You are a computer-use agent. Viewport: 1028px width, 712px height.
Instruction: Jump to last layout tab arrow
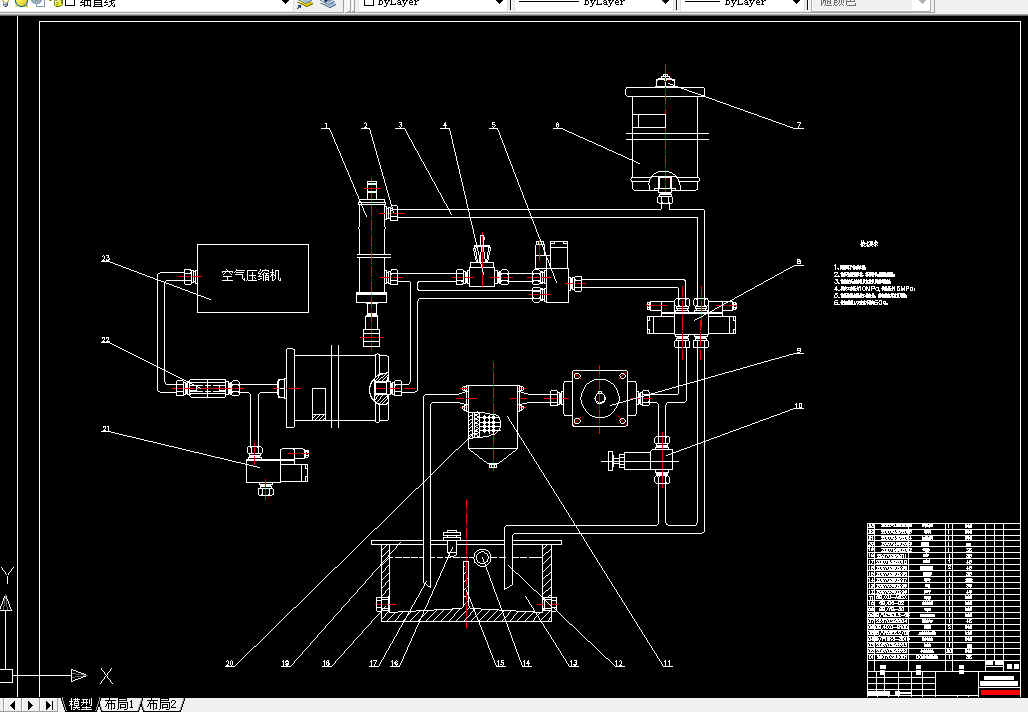[x=49, y=705]
